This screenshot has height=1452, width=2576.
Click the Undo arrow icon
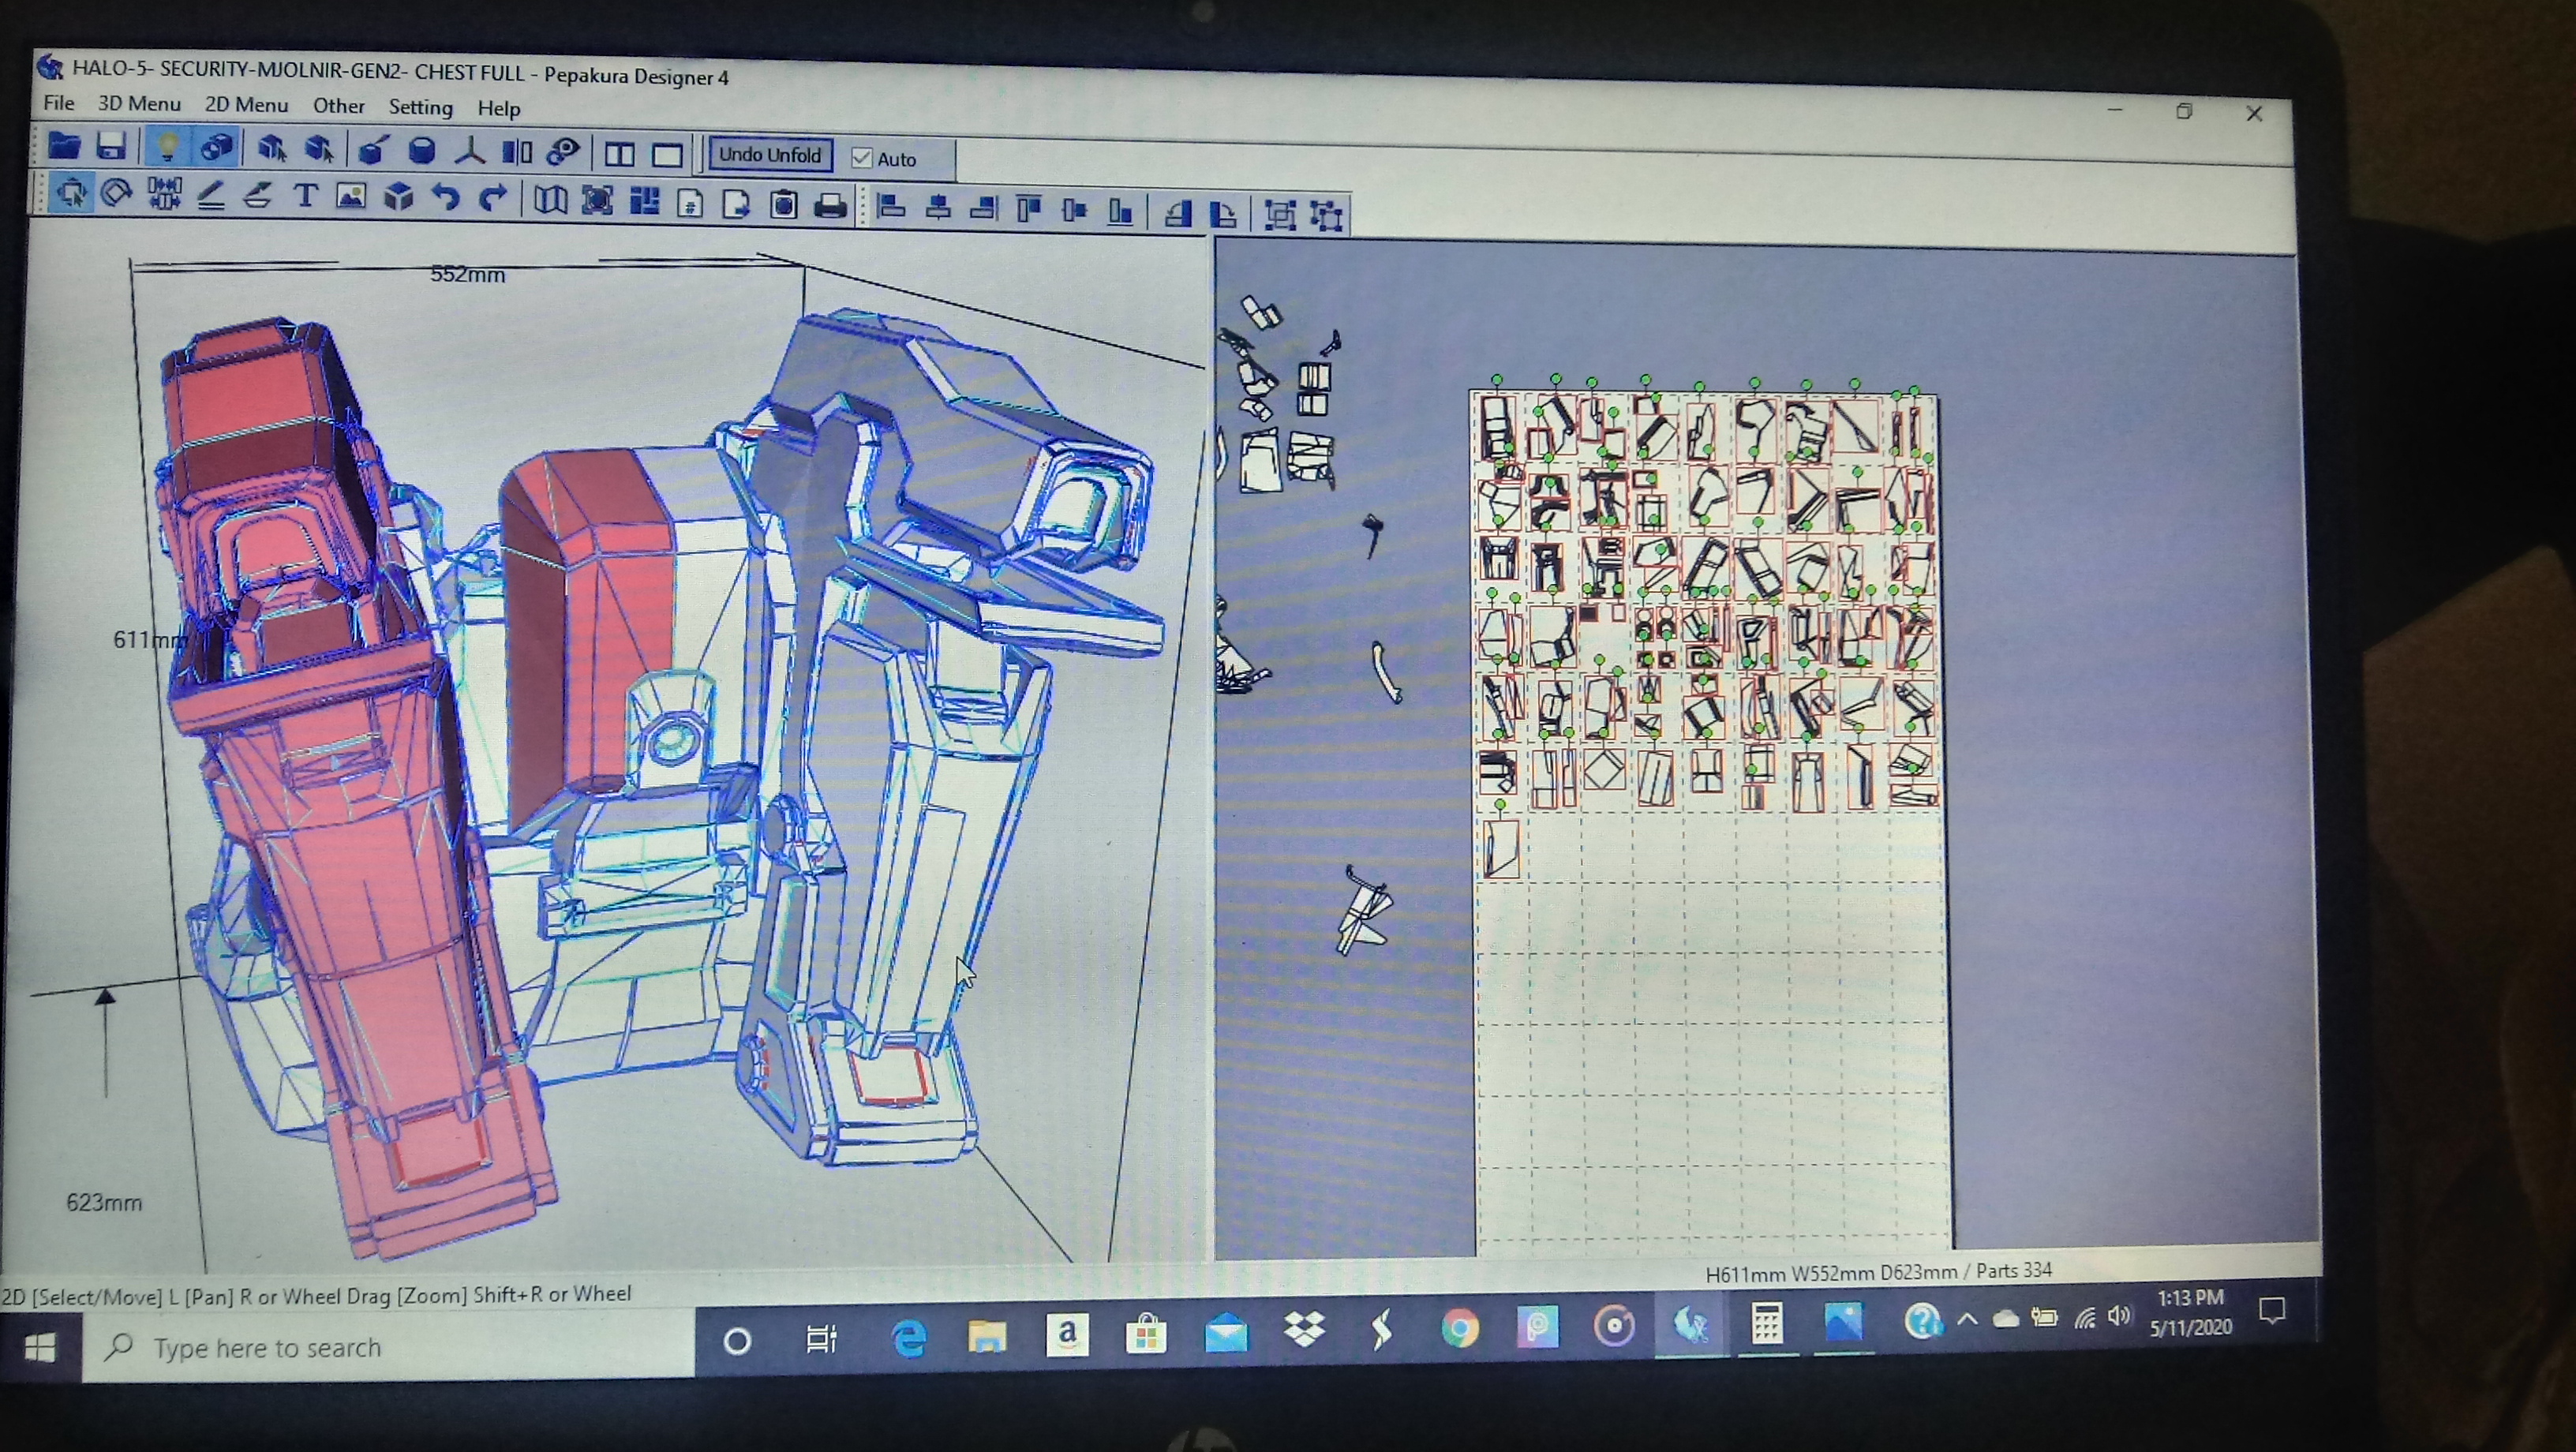(446, 198)
